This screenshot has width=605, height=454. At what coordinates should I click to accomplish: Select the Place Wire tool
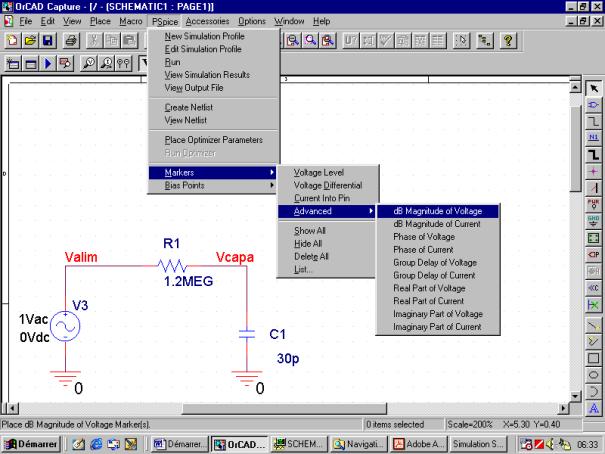pyautogui.click(x=593, y=122)
